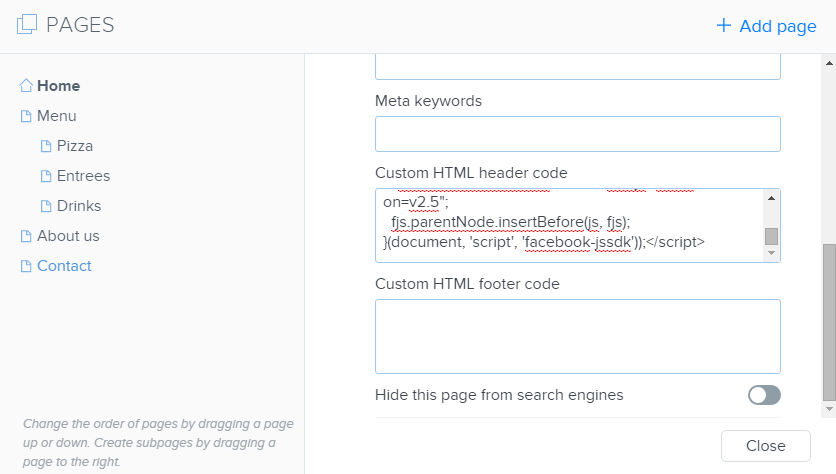Screen dimensions: 836x474
Task: Open the Contact page entry
Action: click(x=64, y=266)
